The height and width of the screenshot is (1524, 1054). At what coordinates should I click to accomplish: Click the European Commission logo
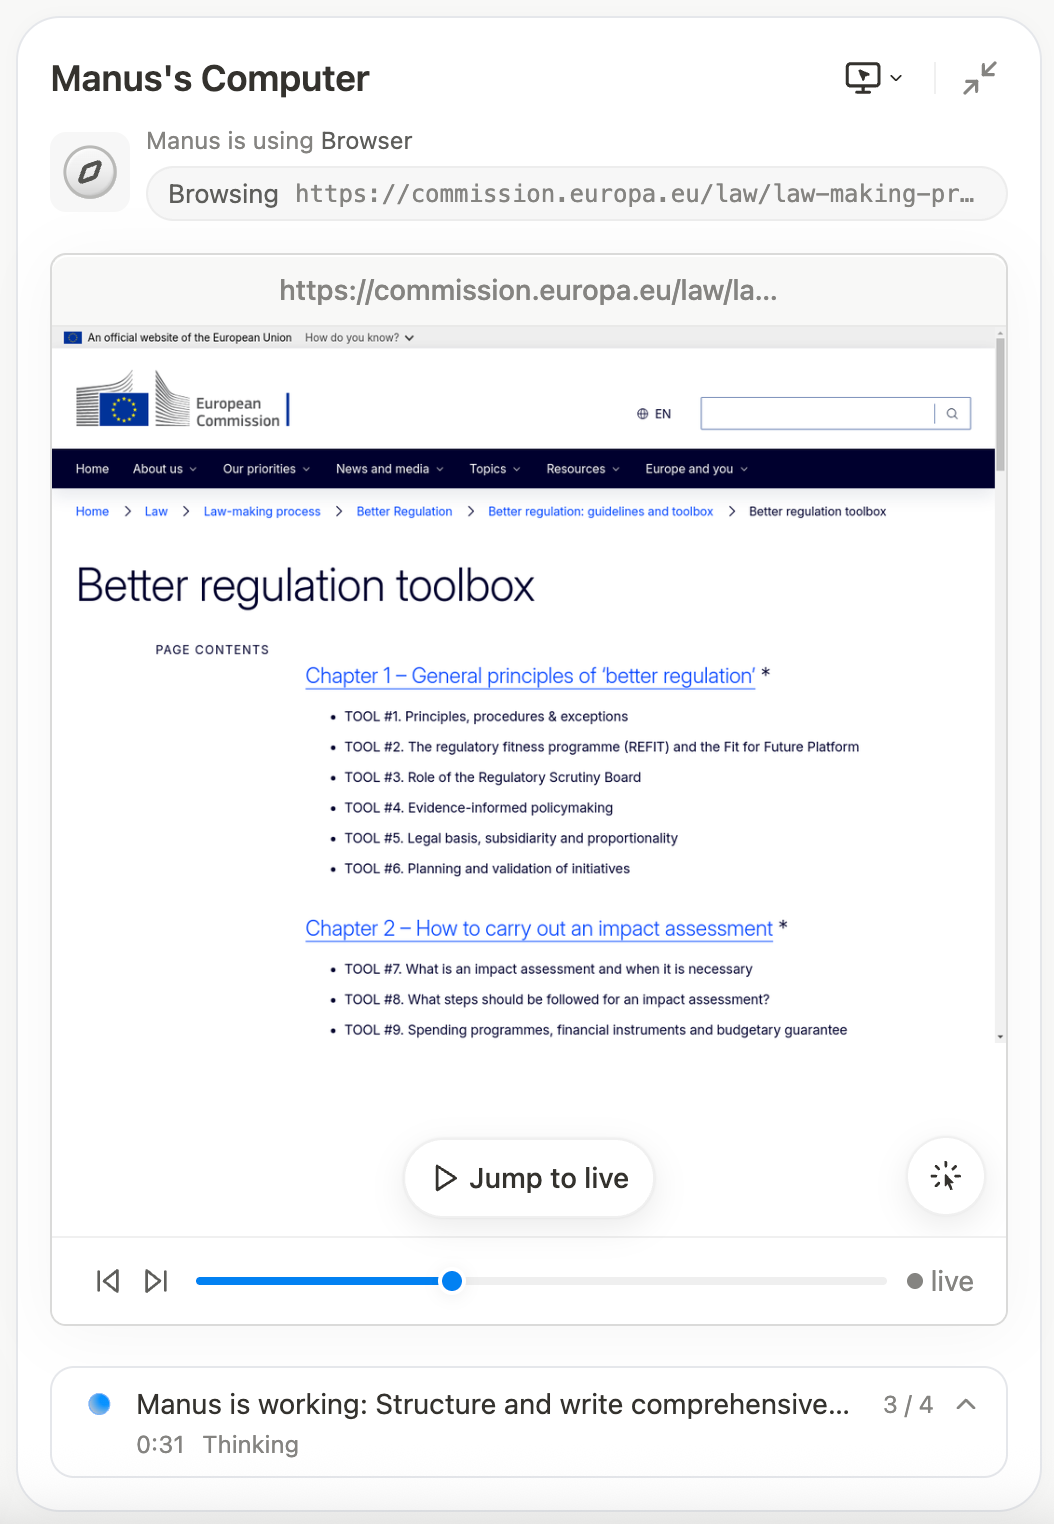183,399
